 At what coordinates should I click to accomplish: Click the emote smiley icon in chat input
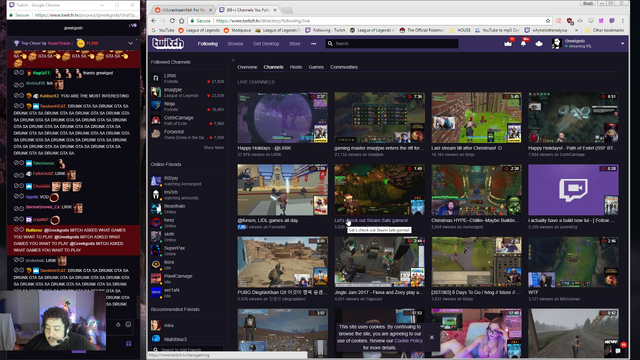tap(128, 324)
